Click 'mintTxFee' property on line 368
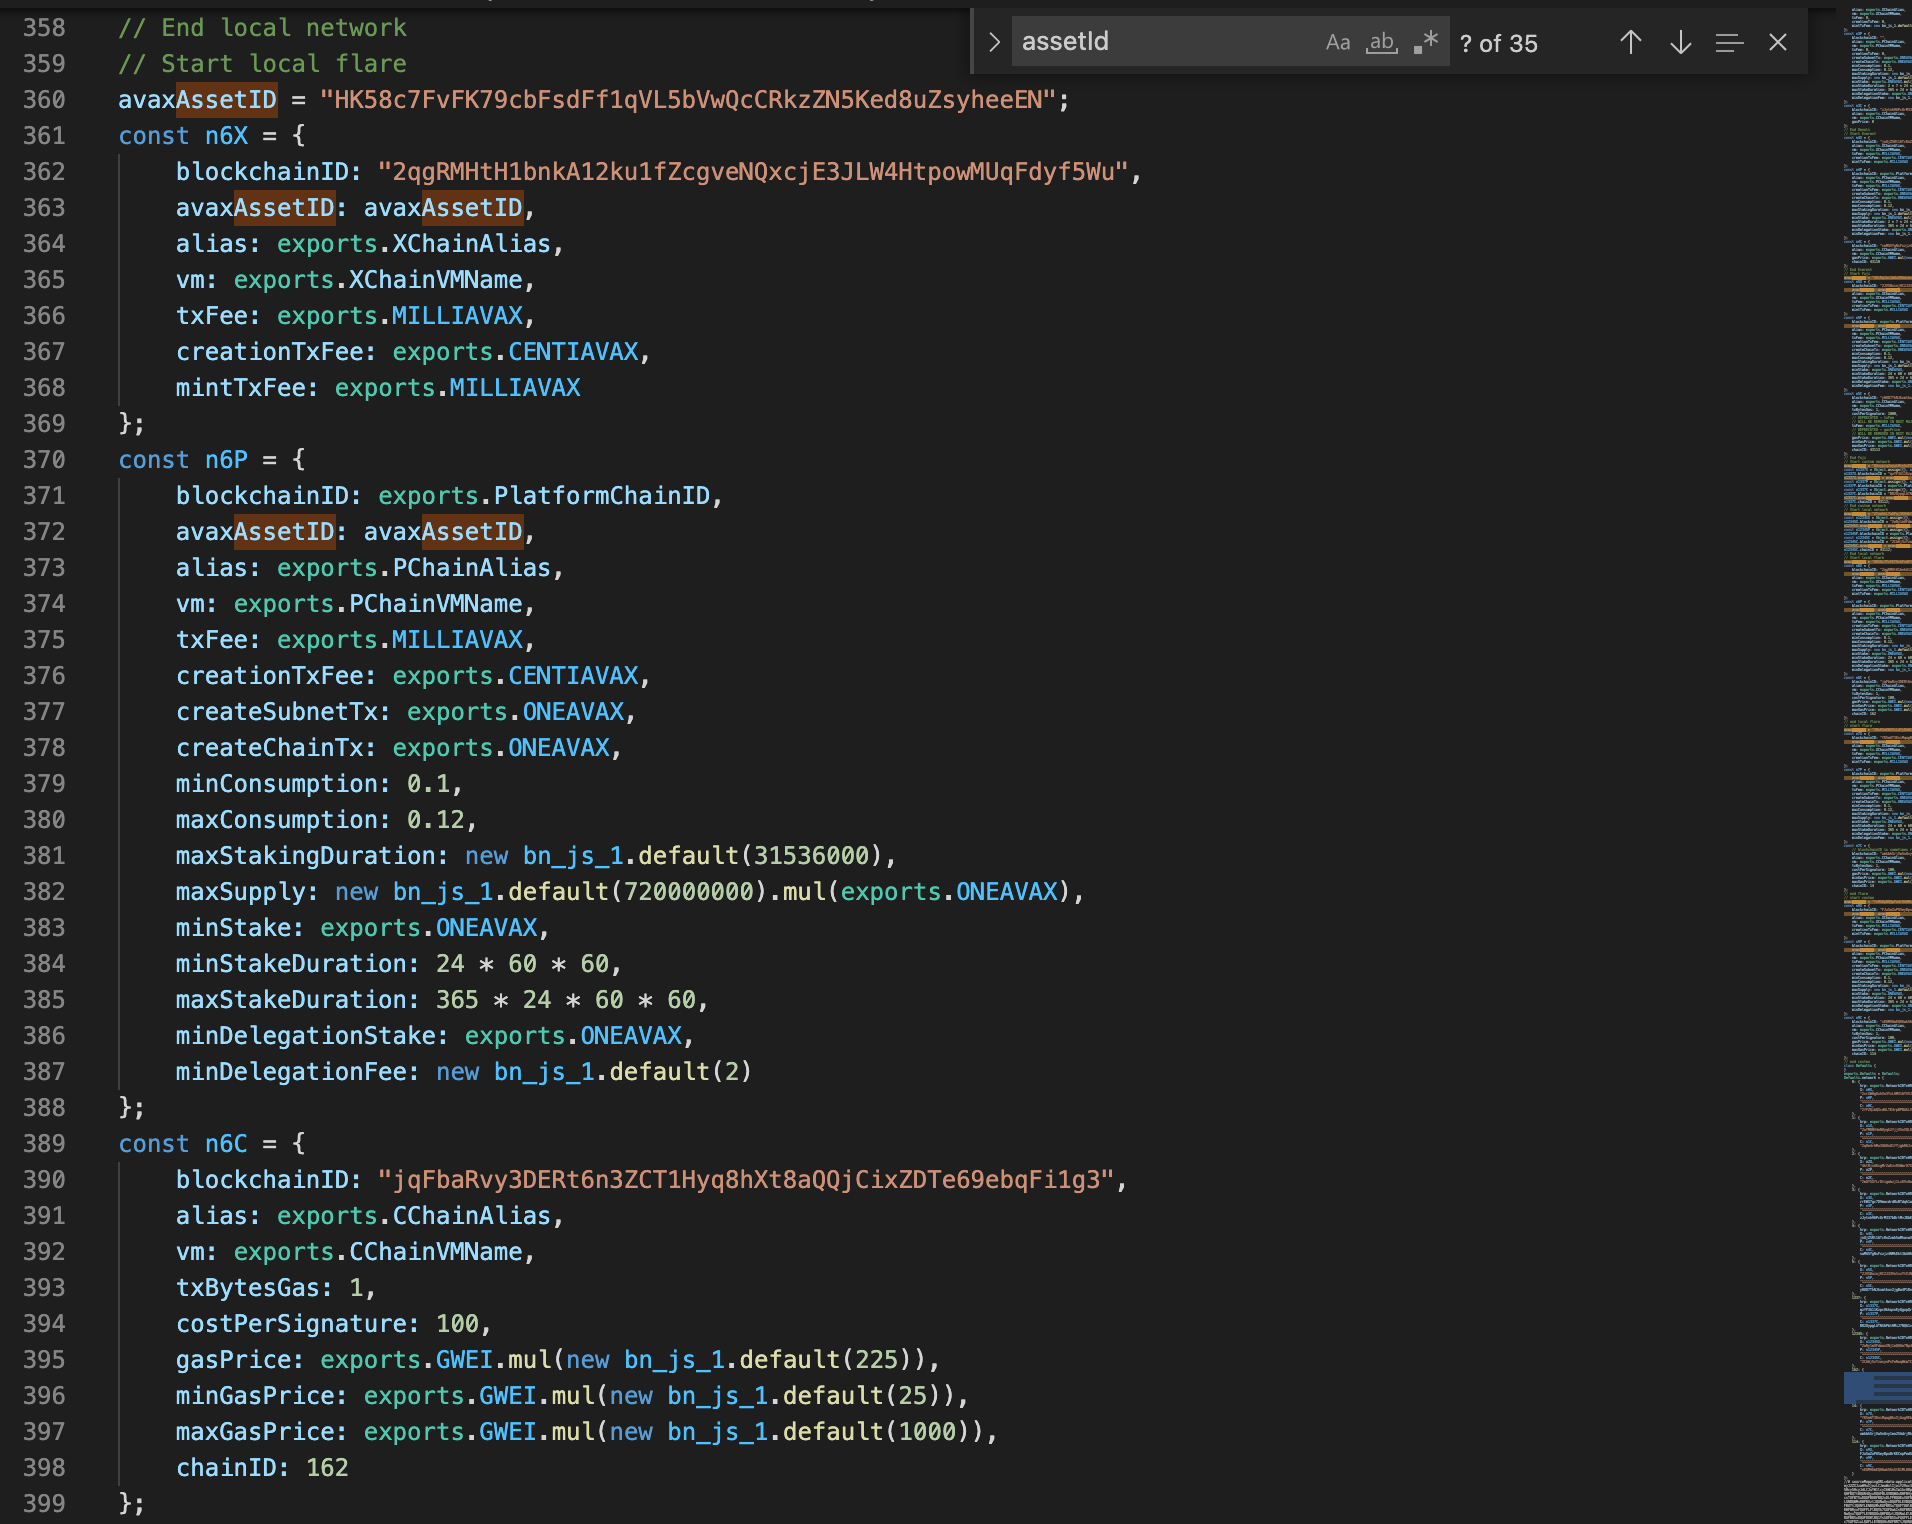 tap(241, 387)
